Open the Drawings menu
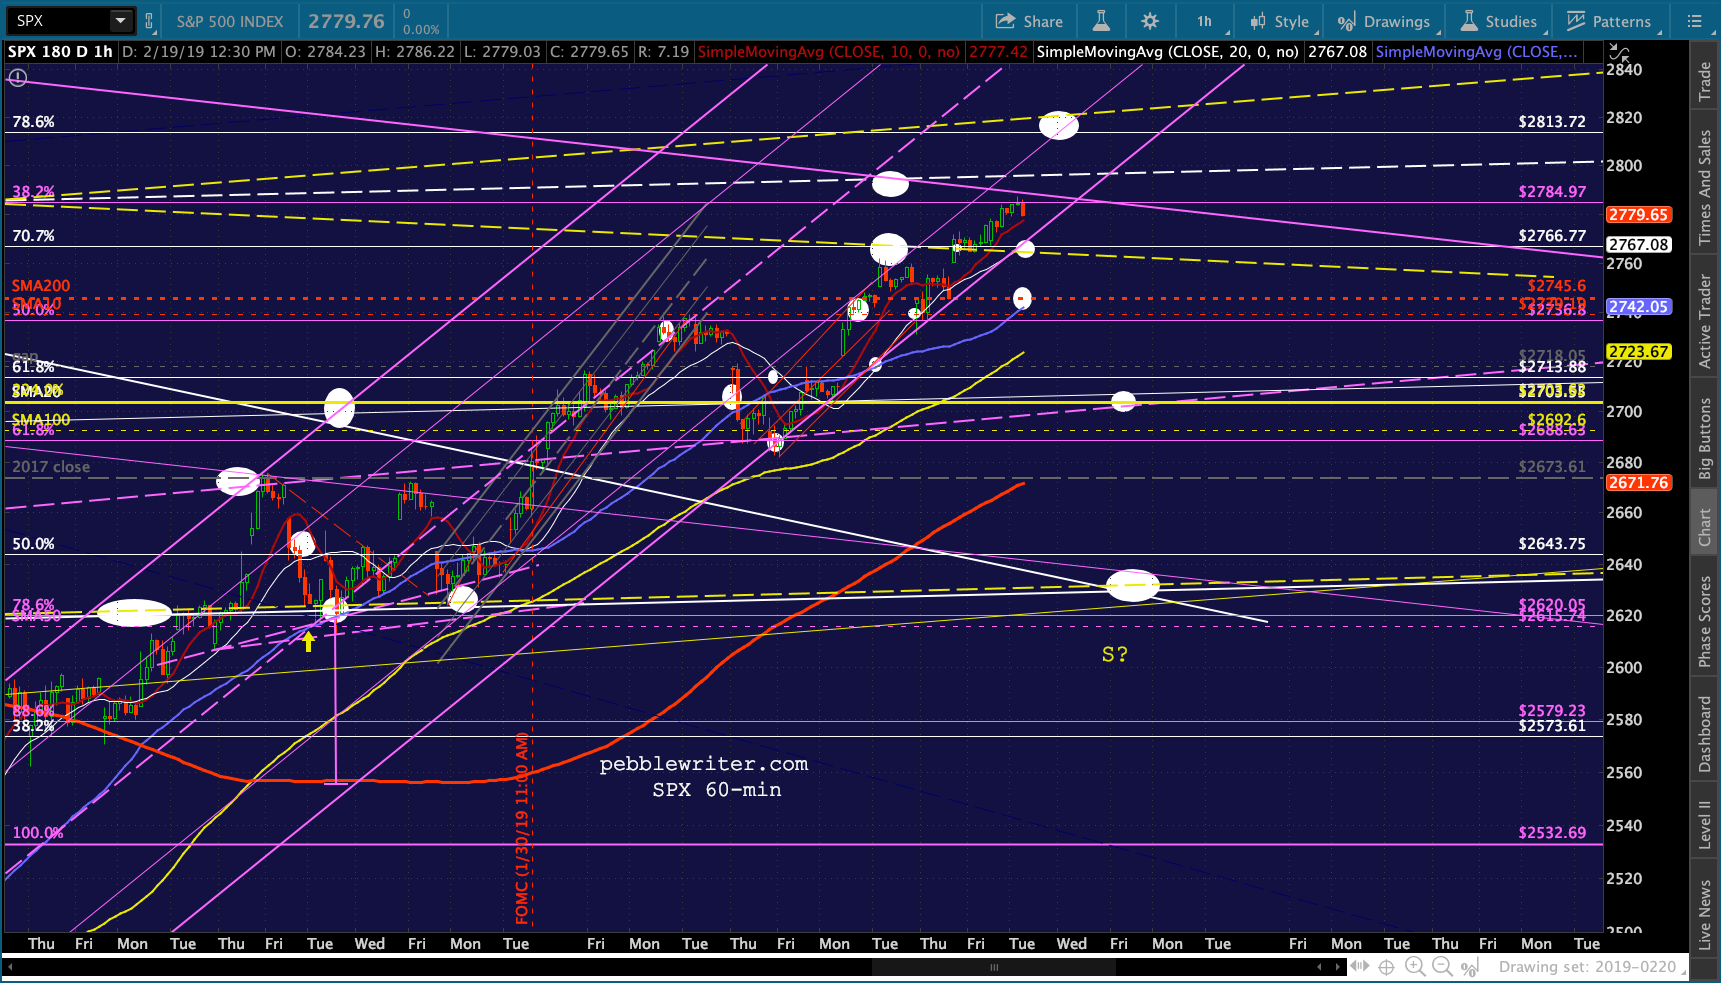1721x983 pixels. tap(1384, 21)
